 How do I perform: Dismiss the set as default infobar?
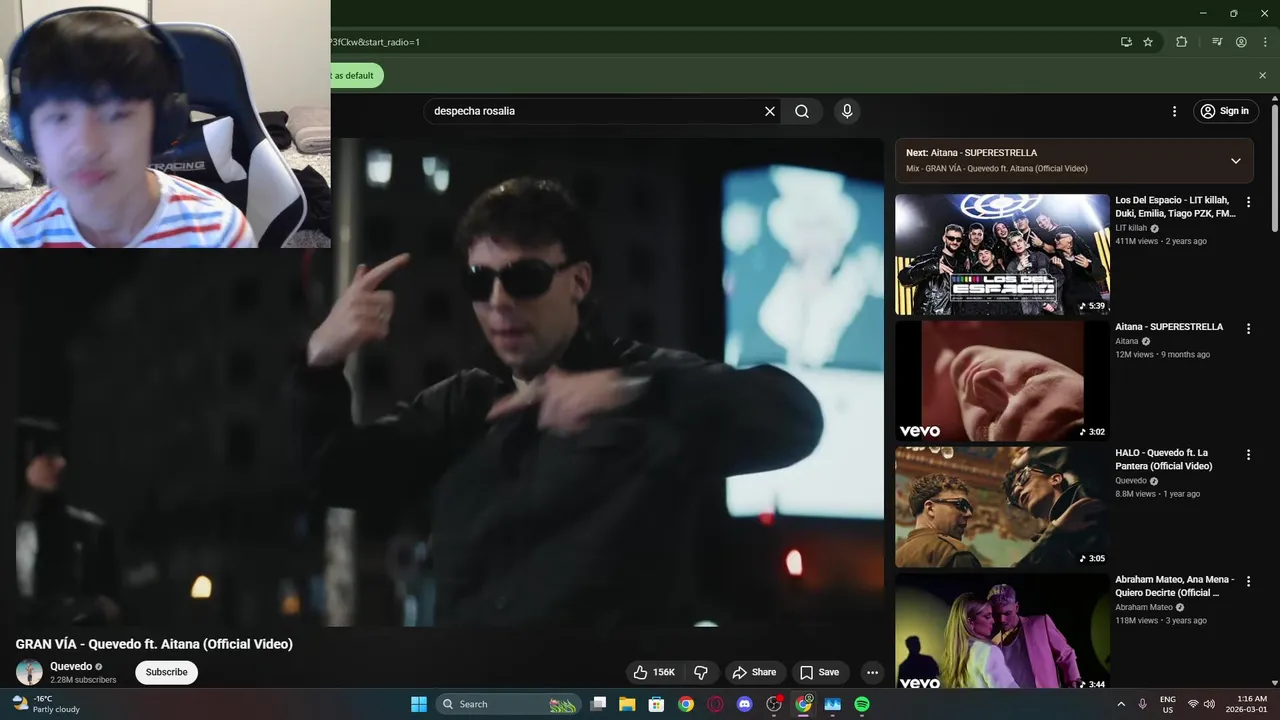point(1262,75)
